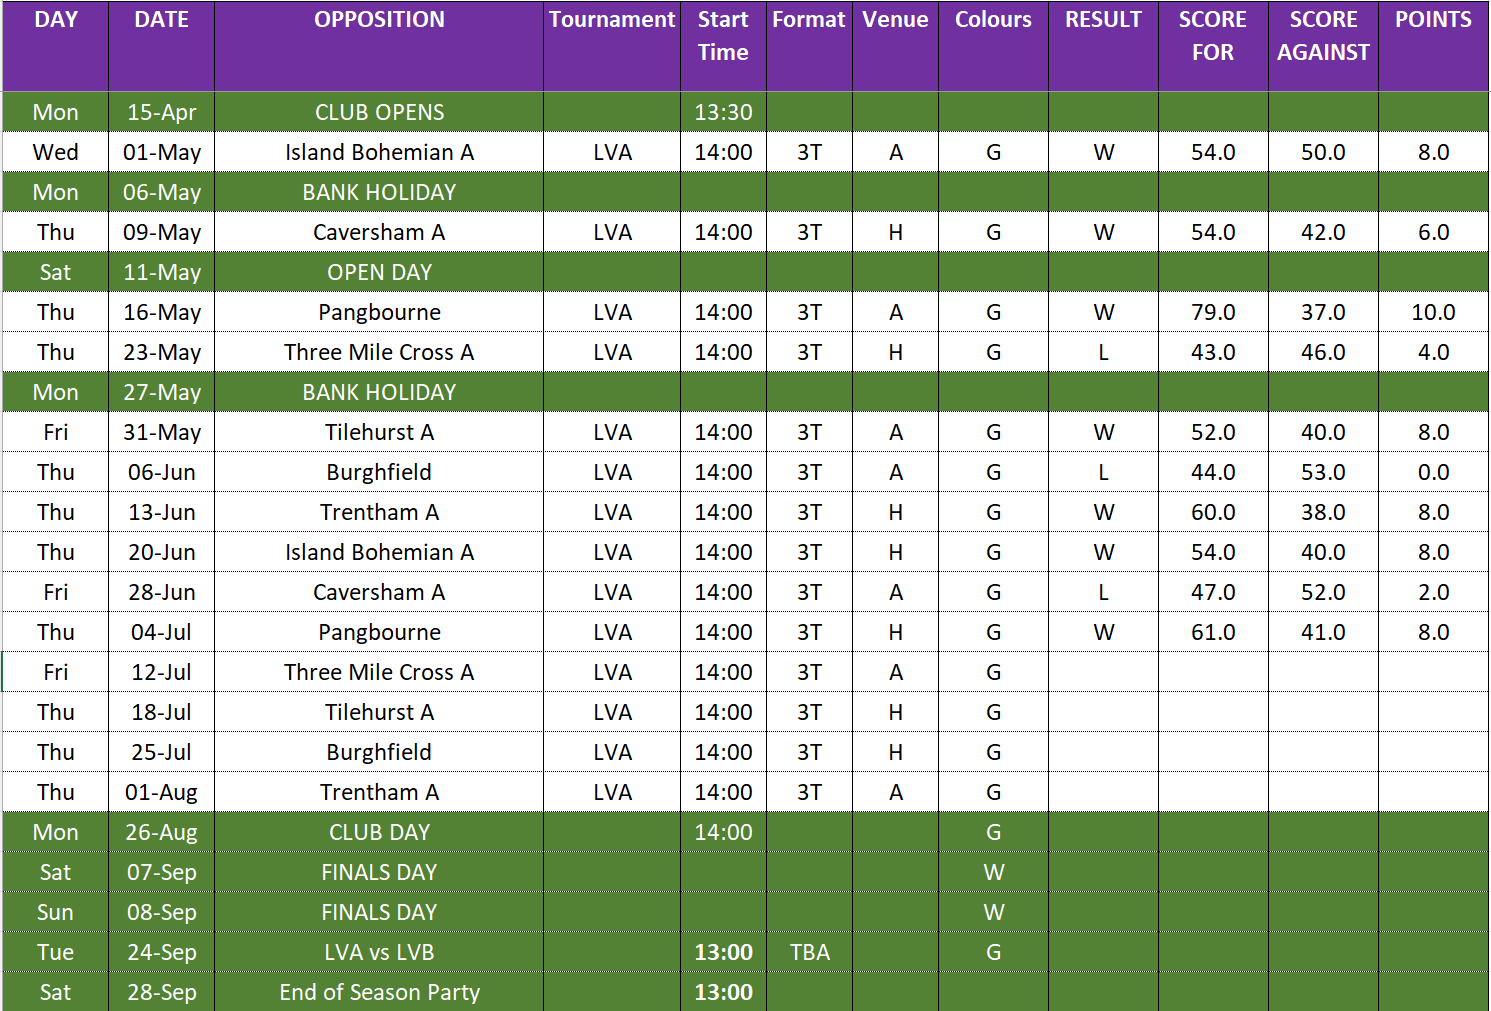Image resolution: width=1491 pixels, height=1011 pixels.
Task: Select the SCORE FOR column header
Action: pos(1213,46)
